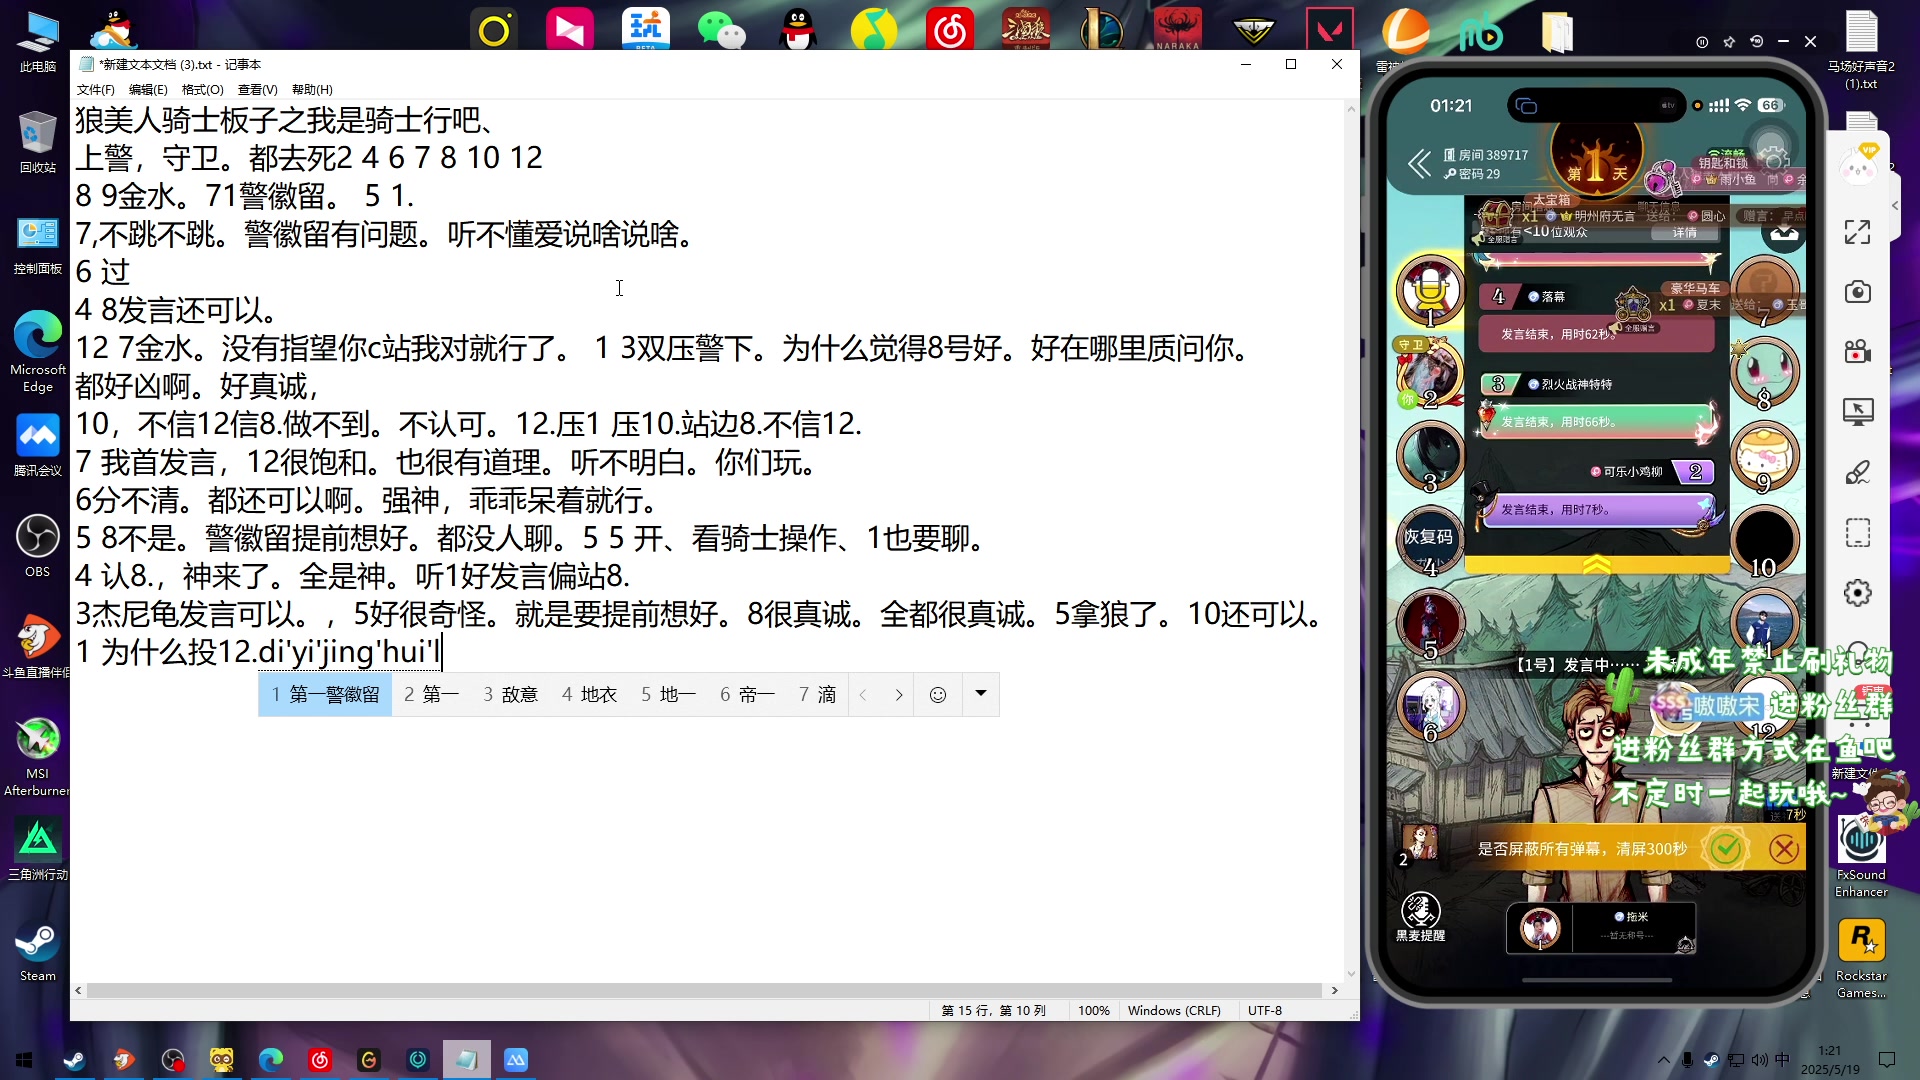Click Notepad horizontal scrollbar right arrow

point(1334,991)
